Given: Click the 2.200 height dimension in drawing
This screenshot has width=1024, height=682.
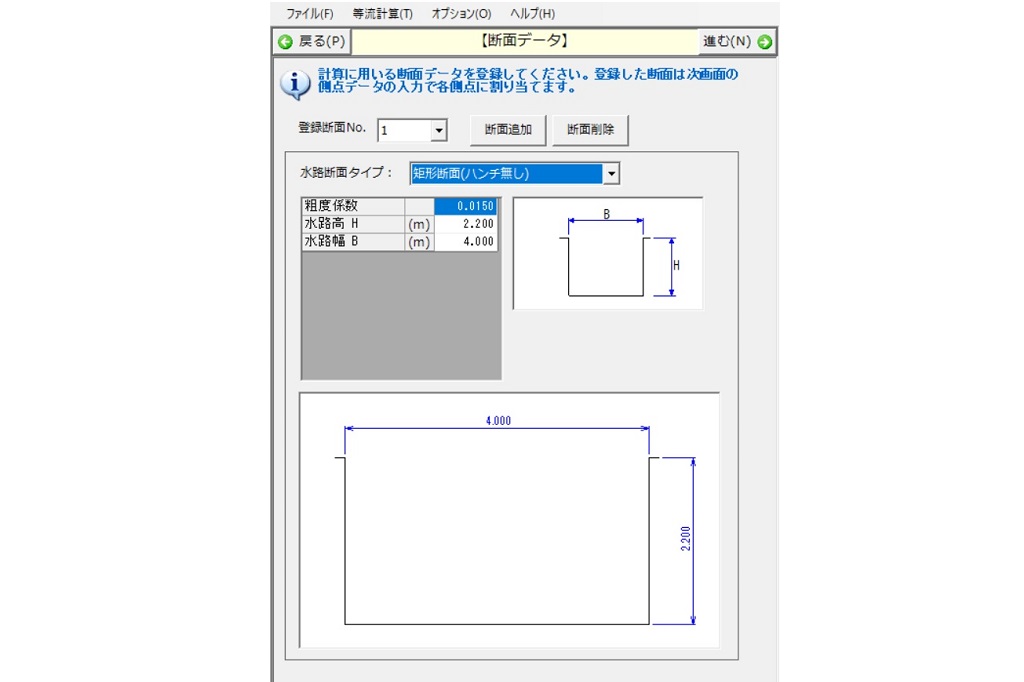Looking at the screenshot, I should [685, 539].
